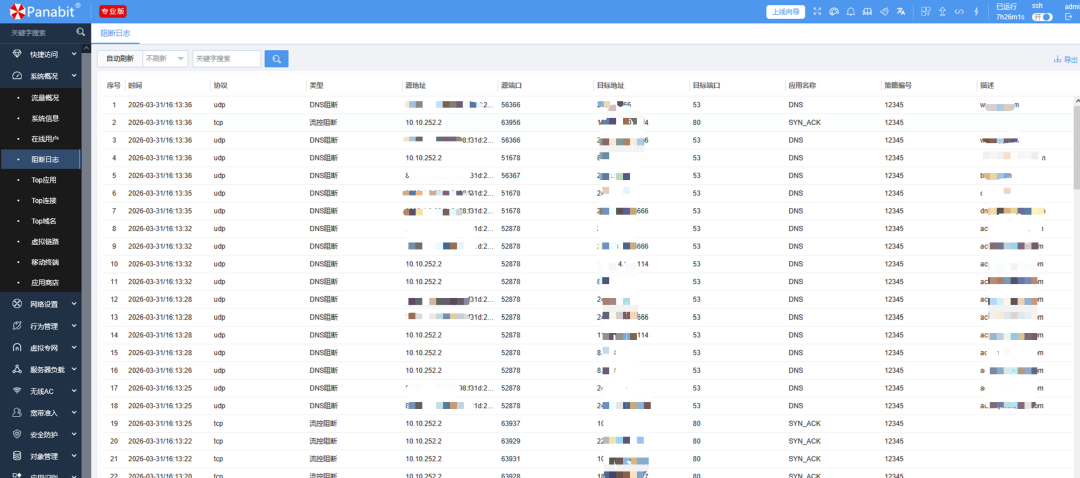Click the 策略编号 column header
1080x478 pixels.
pos(898,85)
